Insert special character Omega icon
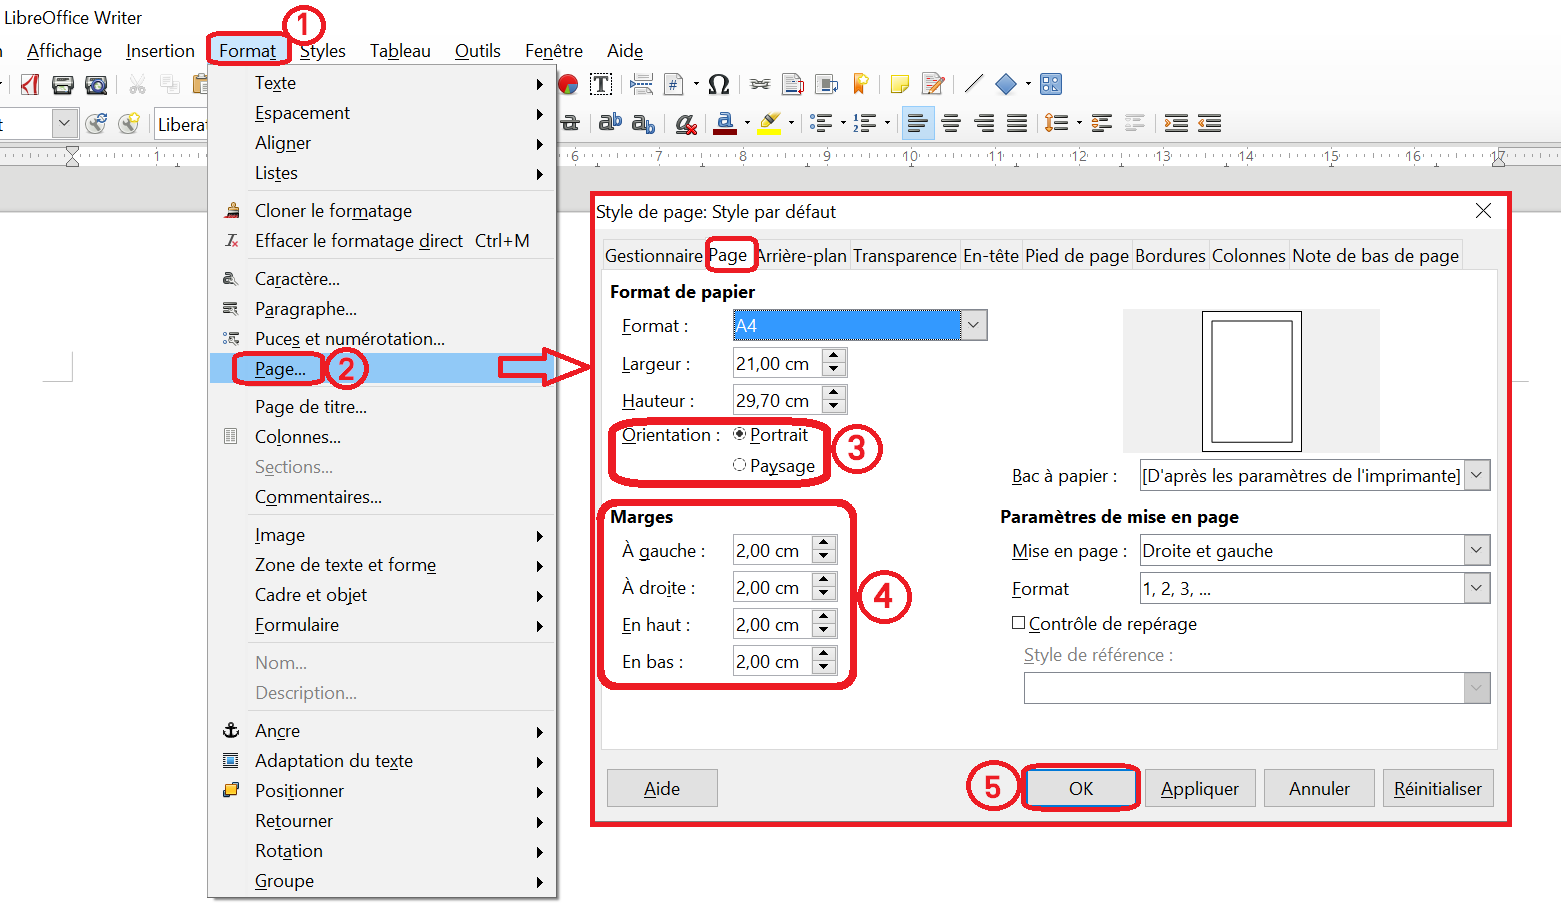This screenshot has width=1561, height=914. click(x=718, y=84)
